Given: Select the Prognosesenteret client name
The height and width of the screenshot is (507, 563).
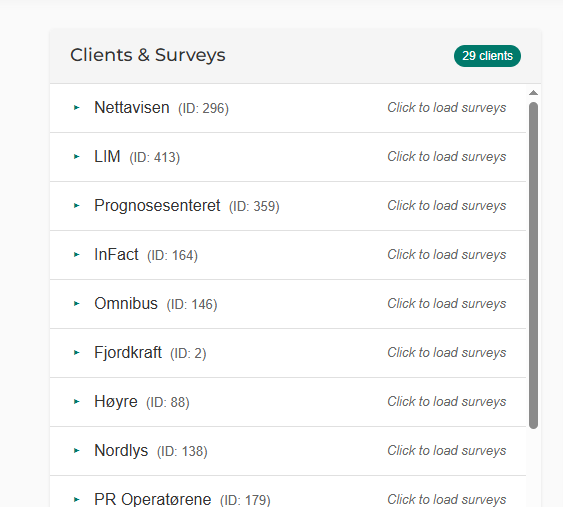Looking at the screenshot, I should pos(157,206).
